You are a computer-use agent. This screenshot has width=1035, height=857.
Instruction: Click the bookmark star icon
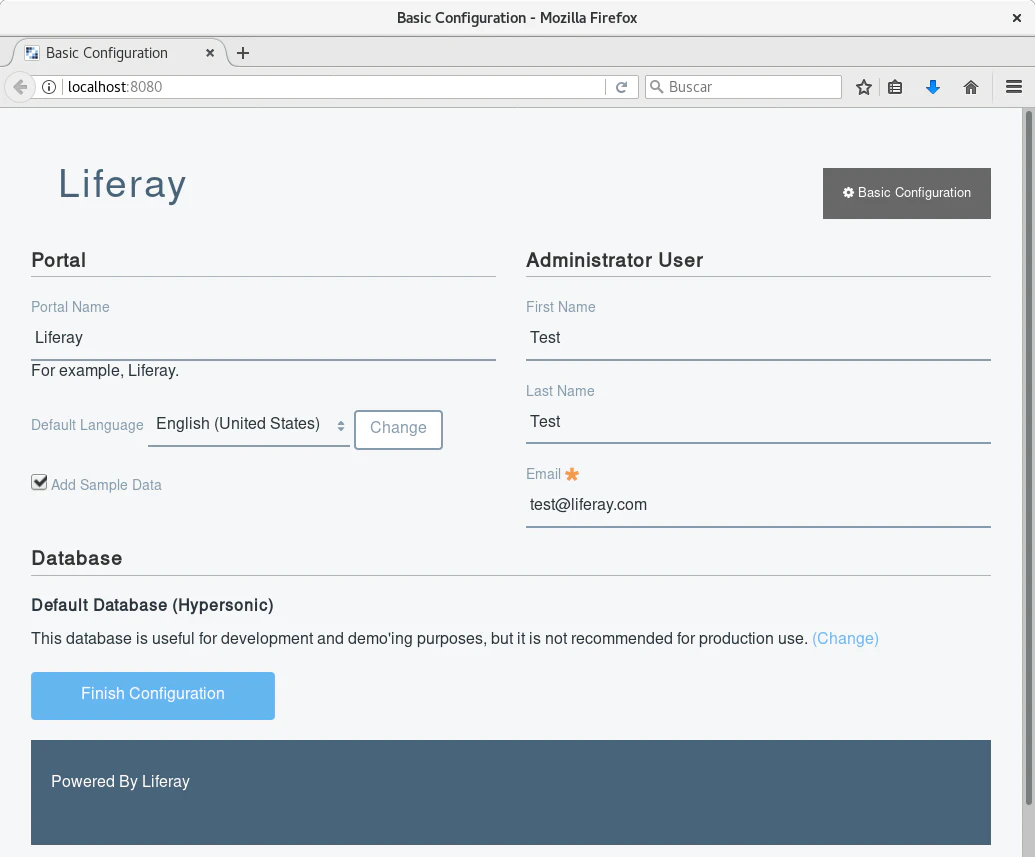click(x=864, y=87)
